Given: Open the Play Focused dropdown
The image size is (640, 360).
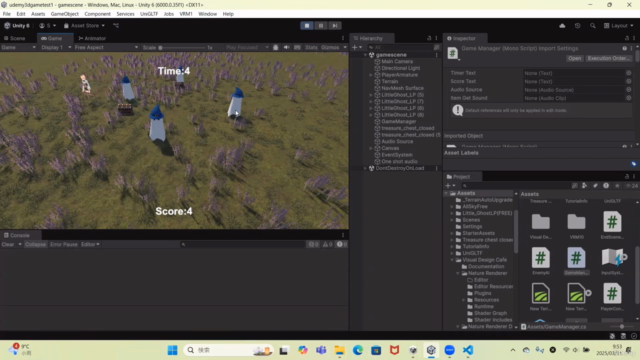Looking at the screenshot, I should click(x=247, y=47).
